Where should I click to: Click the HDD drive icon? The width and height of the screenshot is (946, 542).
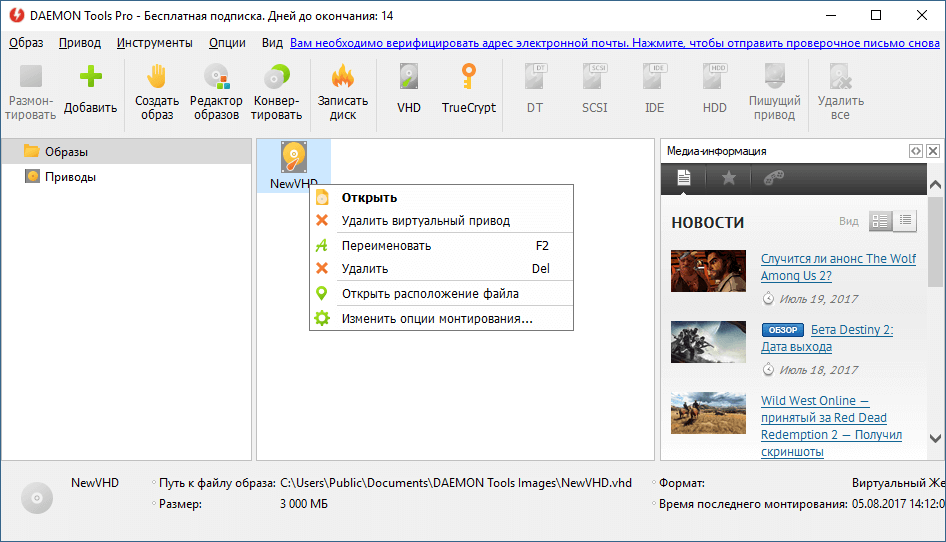point(714,77)
